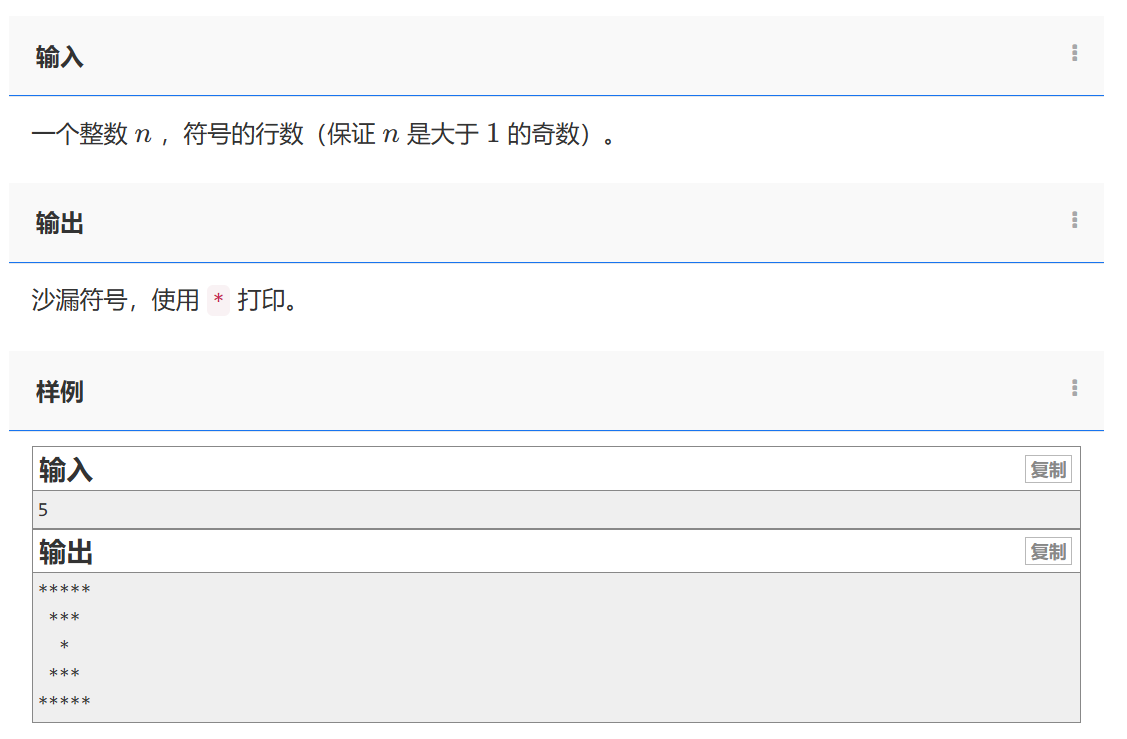This screenshot has width=1127, height=739.
Task: Click the 样例 section header title
Action: 59,392
